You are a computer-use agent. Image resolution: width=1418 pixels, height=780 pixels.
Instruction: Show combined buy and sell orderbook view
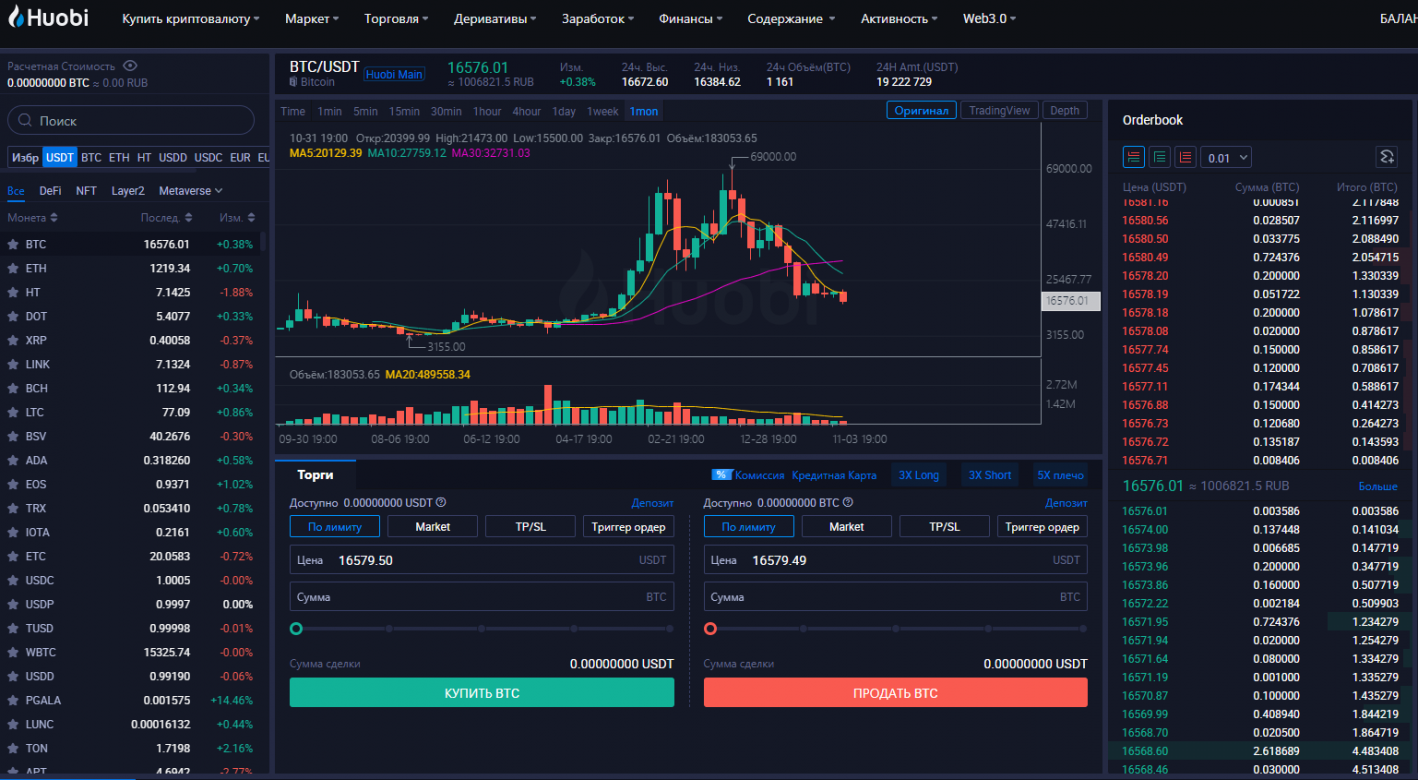point(1134,157)
